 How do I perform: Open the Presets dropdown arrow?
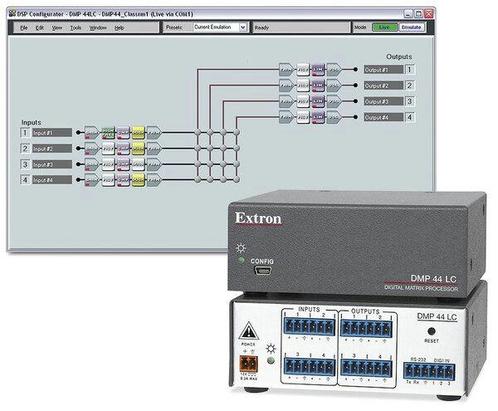(243, 27)
